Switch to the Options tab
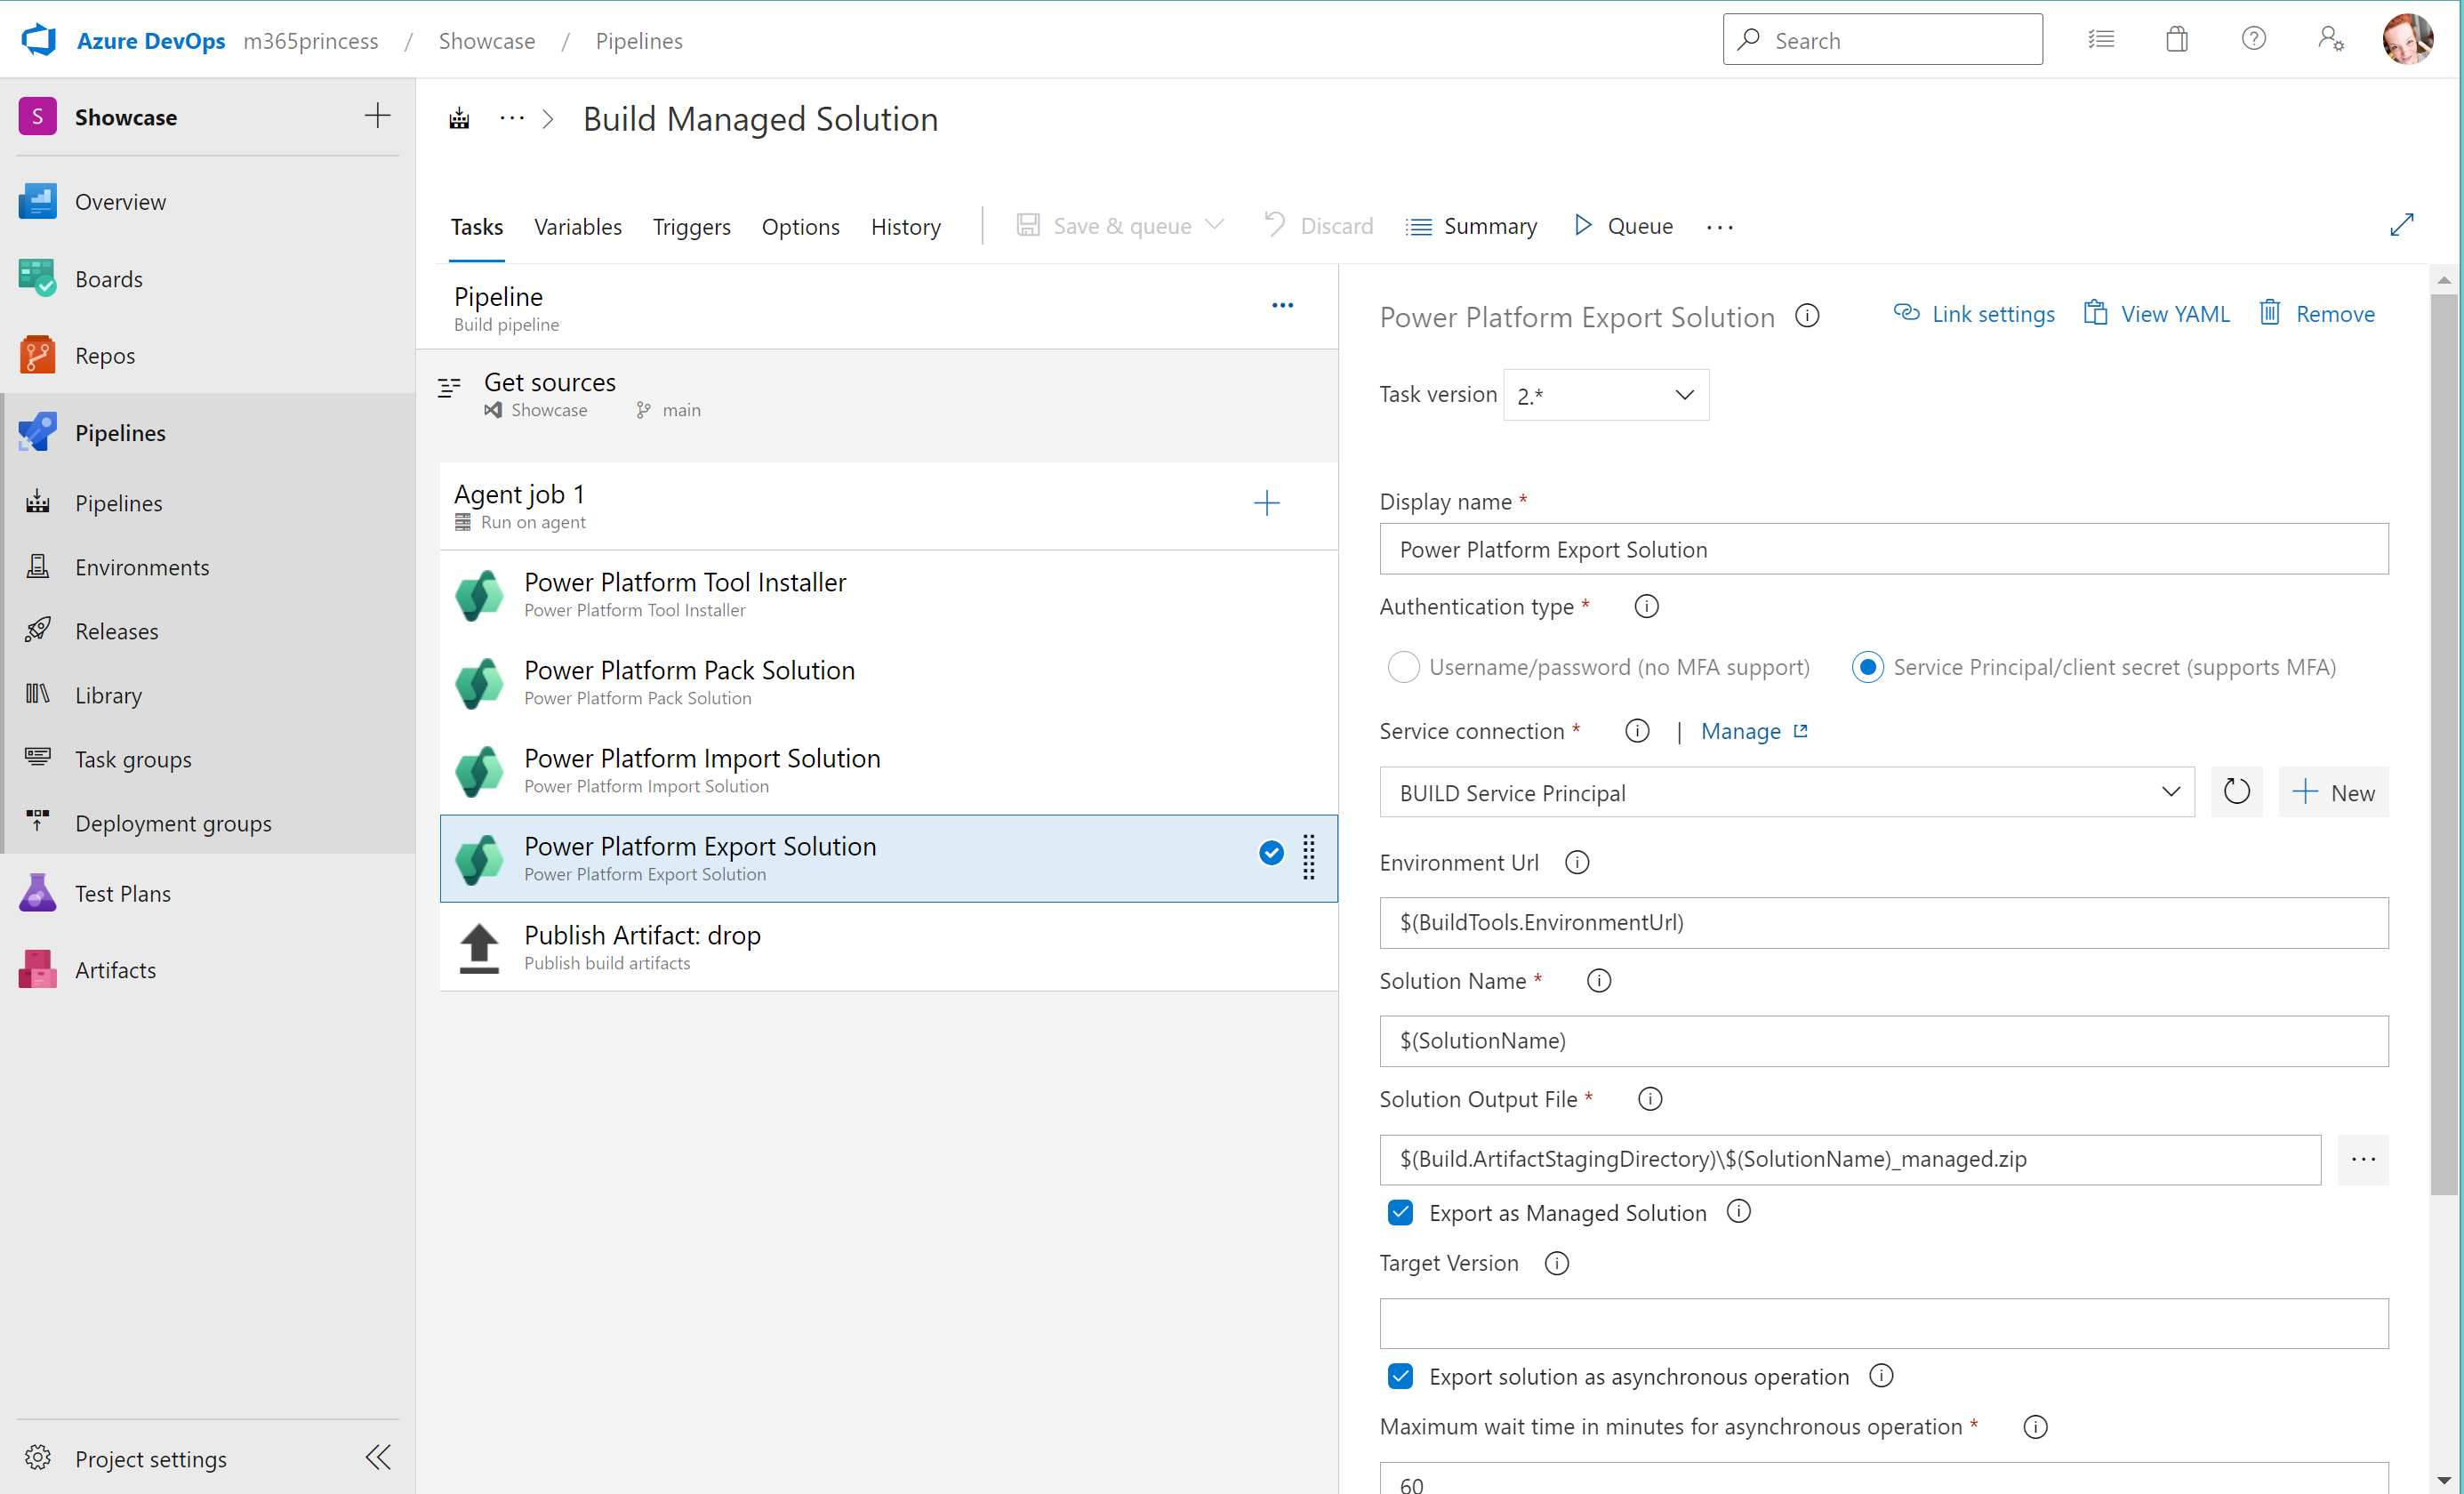Viewport: 2464px width, 1494px height. tap(800, 227)
